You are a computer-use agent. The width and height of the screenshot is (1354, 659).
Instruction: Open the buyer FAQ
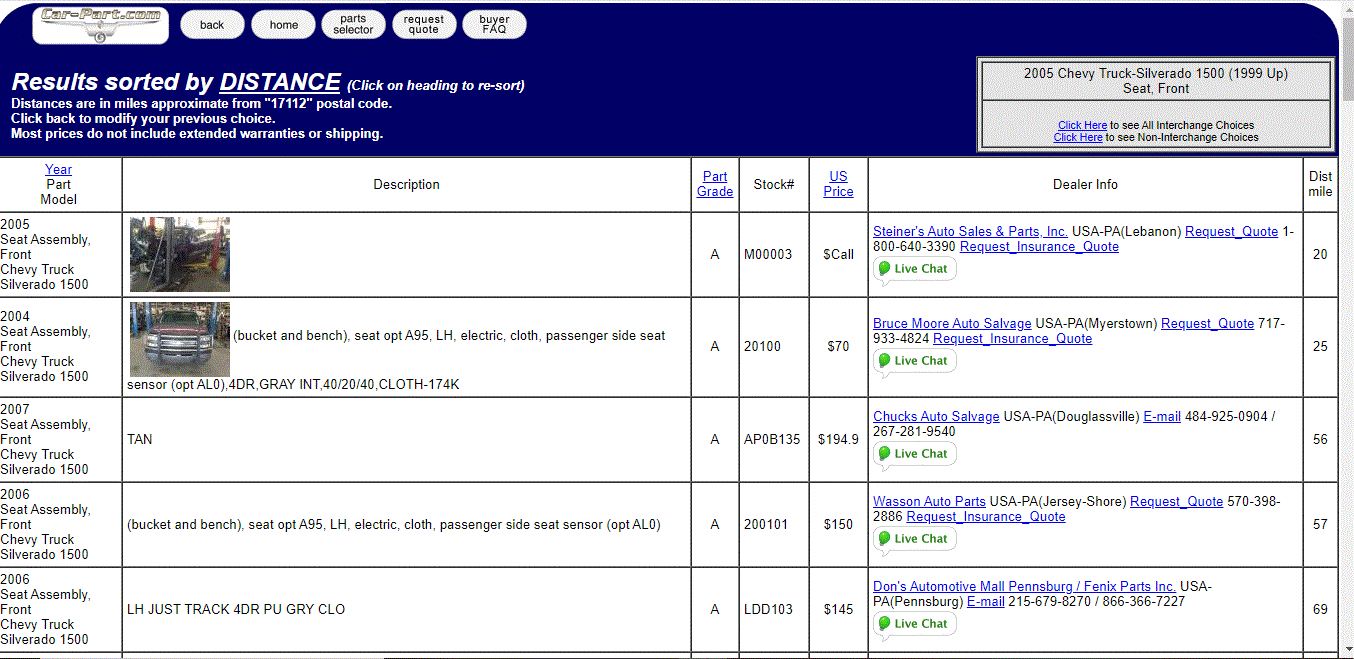coord(494,25)
